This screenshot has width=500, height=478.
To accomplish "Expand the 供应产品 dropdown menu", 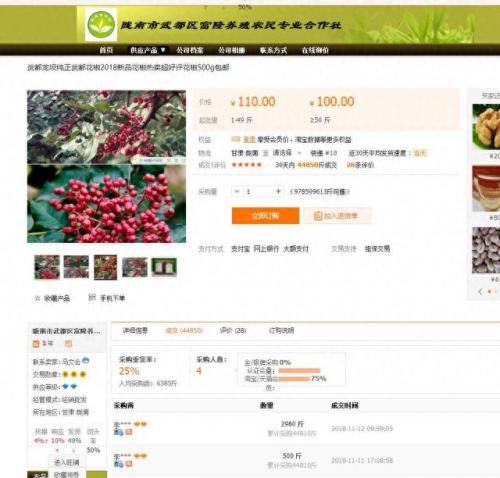I will point(147,50).
